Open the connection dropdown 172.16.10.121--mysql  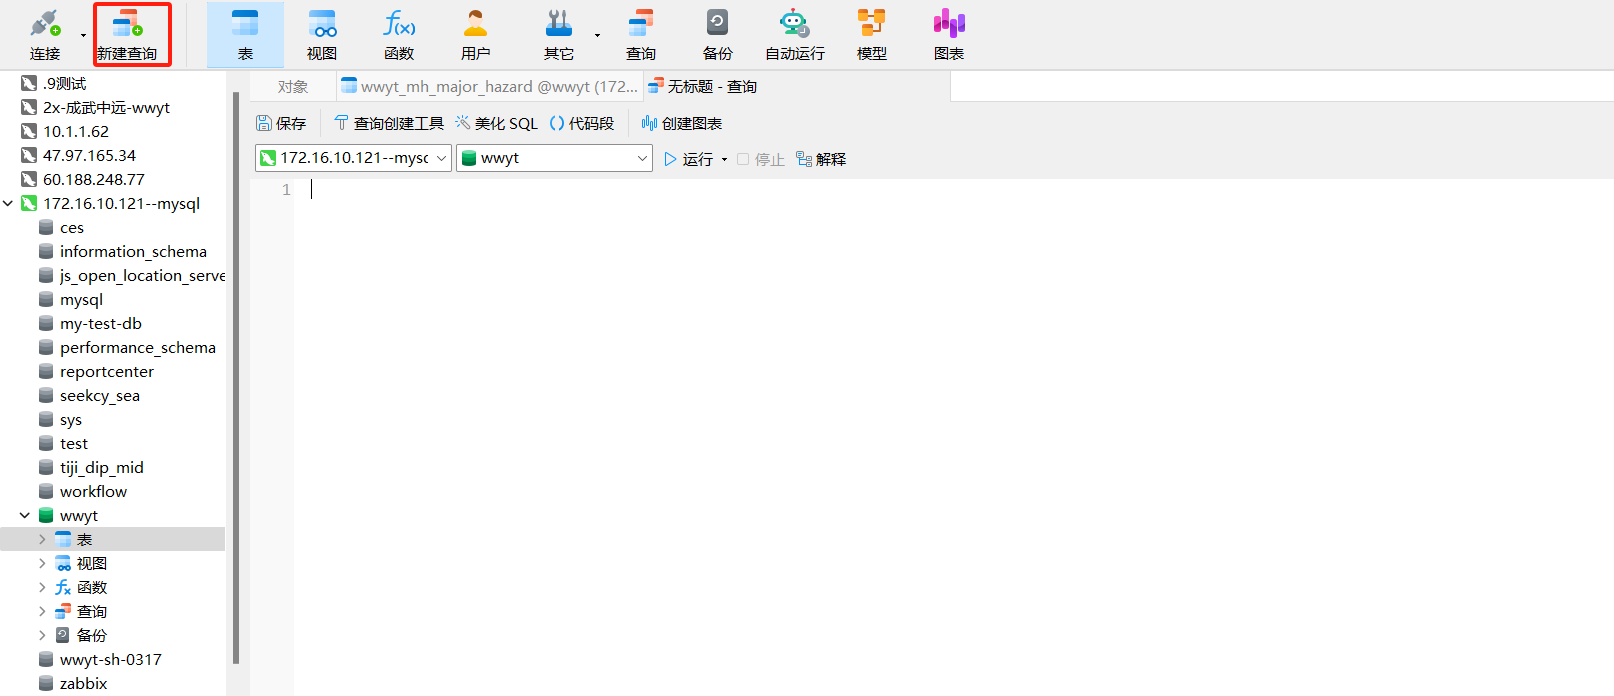click(353, 158)
